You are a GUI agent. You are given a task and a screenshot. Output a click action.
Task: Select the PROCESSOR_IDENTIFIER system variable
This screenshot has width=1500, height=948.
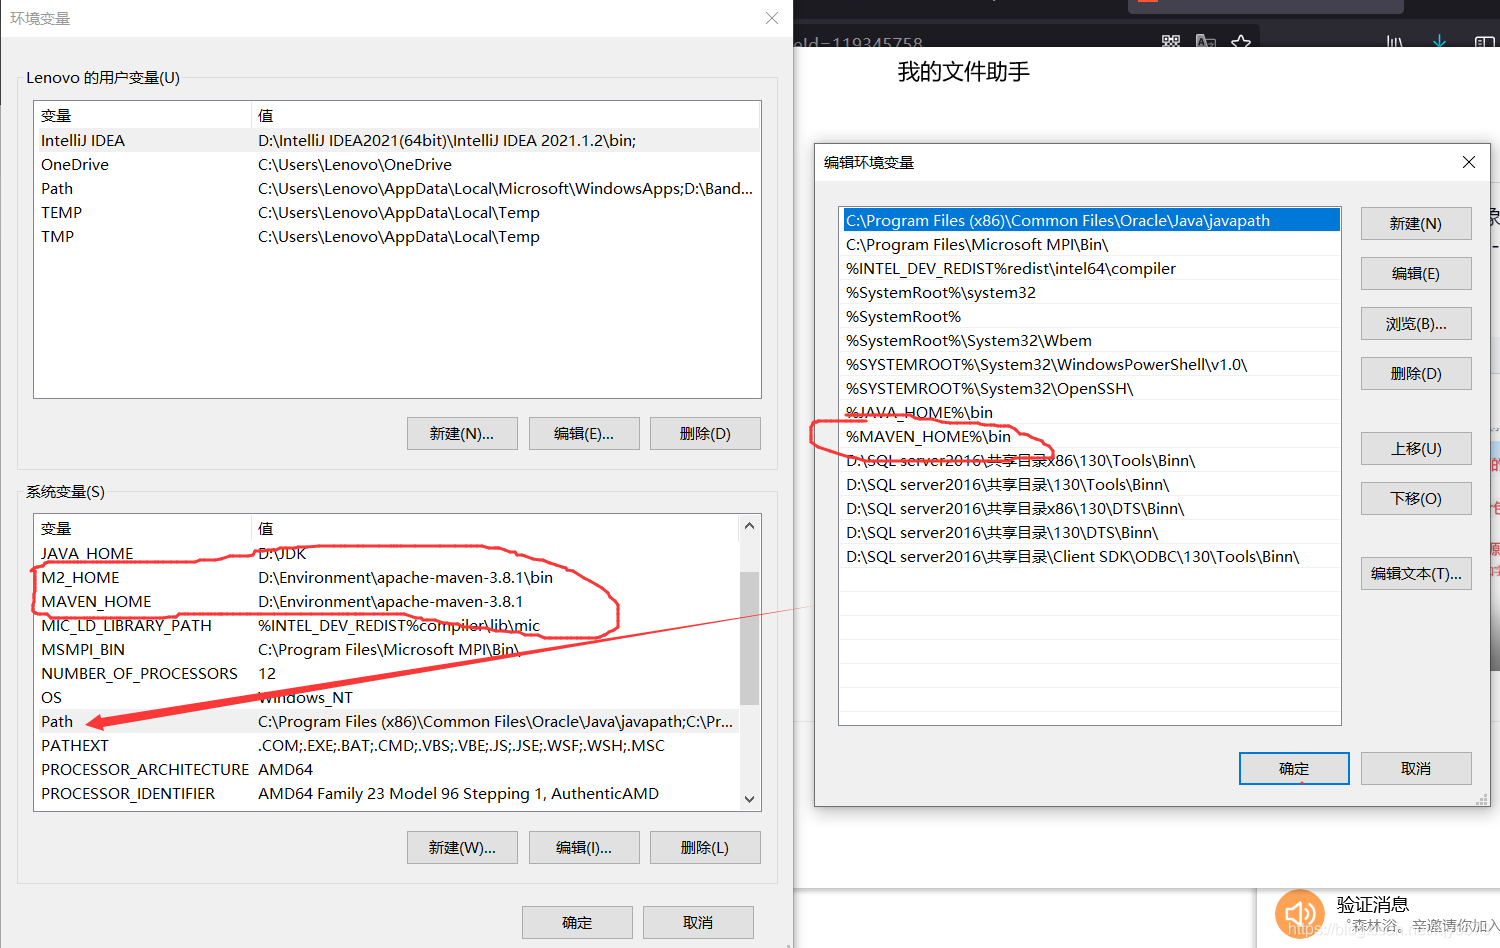[x=387, y=793]
